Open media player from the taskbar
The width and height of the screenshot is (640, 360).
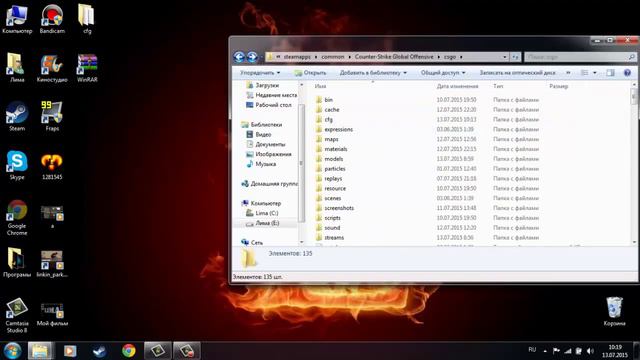(x=70, y=351)
